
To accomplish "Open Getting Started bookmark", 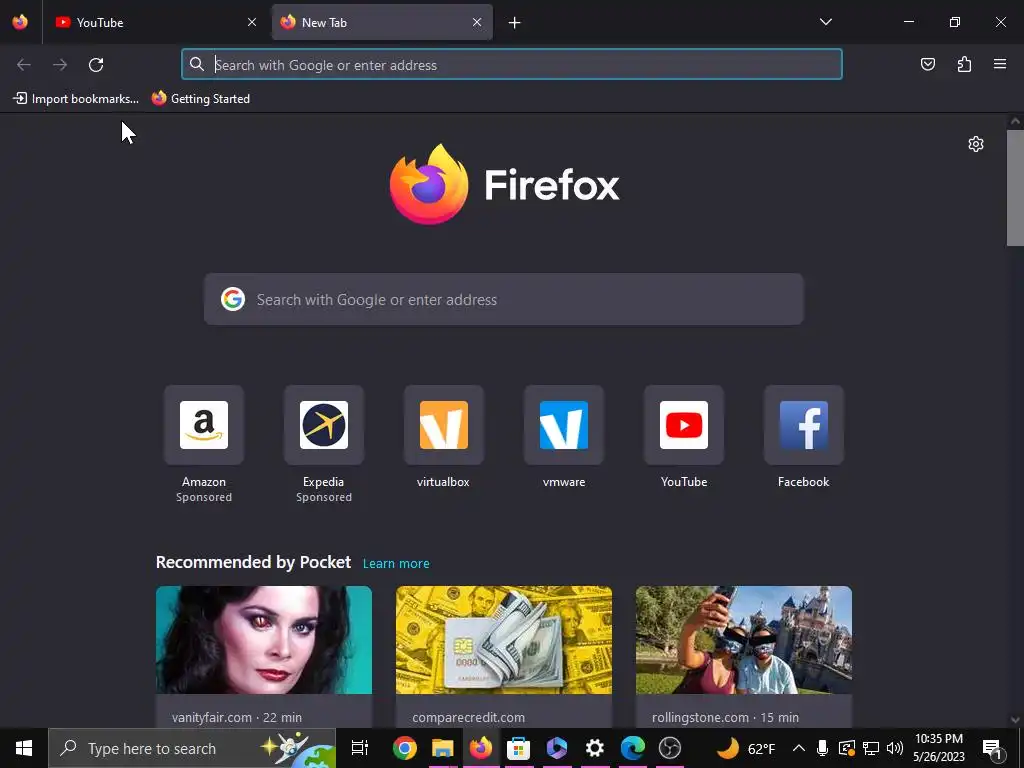I will (x=201, y=99).
